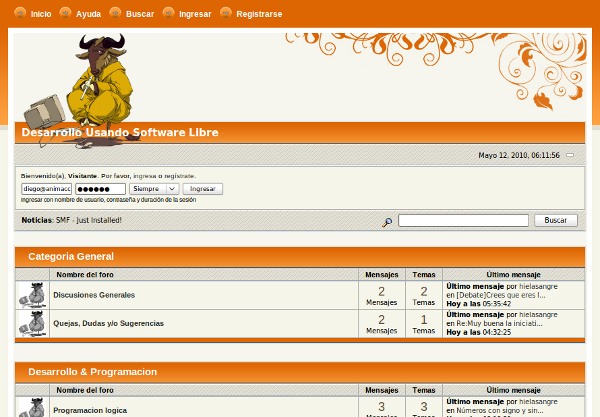Viewport: 600px width, 417px height.
Task: Open the Buscar menu item in top bar
Action: (x=140, y=14)
